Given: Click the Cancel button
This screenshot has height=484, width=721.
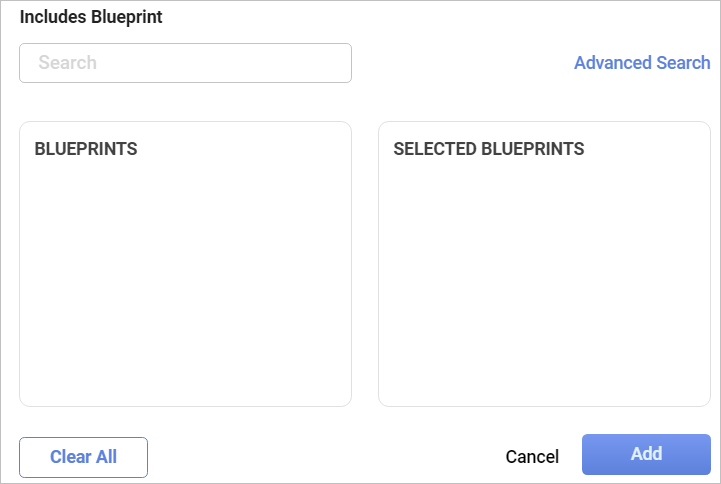Looking at the screenshot, I should tap(532, 457).
